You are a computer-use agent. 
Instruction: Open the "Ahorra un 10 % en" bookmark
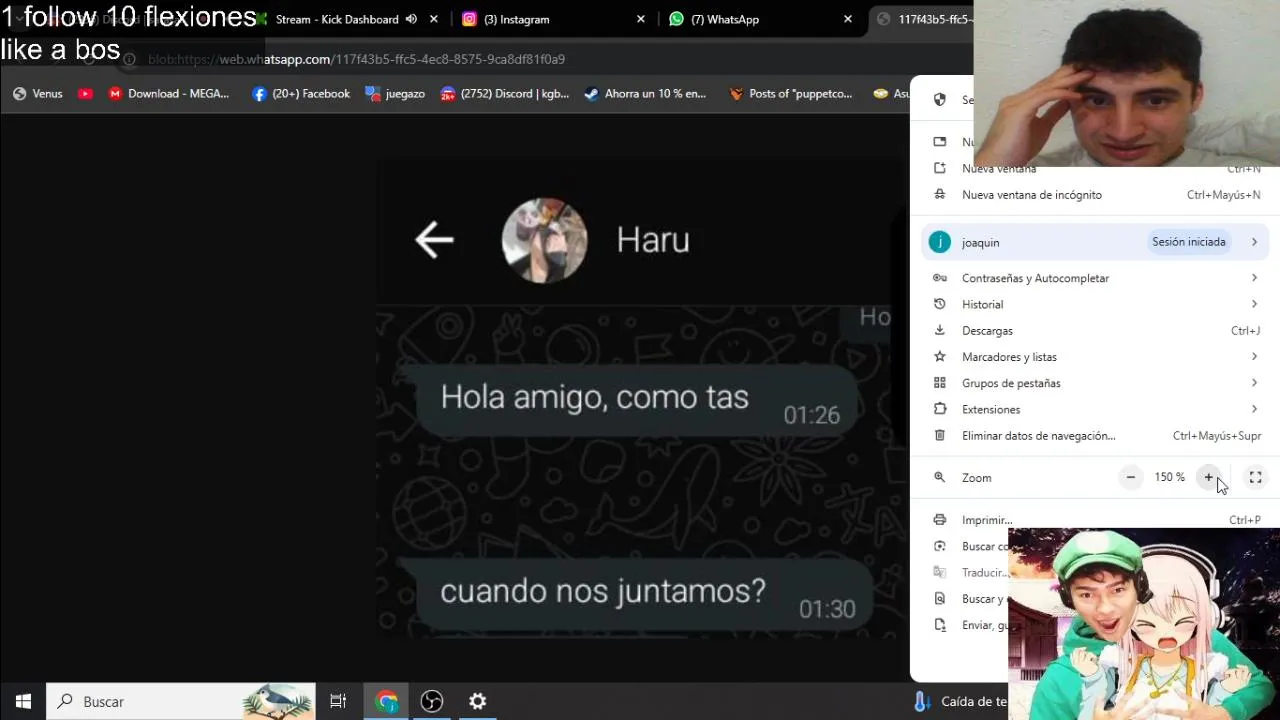[x=646, y=94]
